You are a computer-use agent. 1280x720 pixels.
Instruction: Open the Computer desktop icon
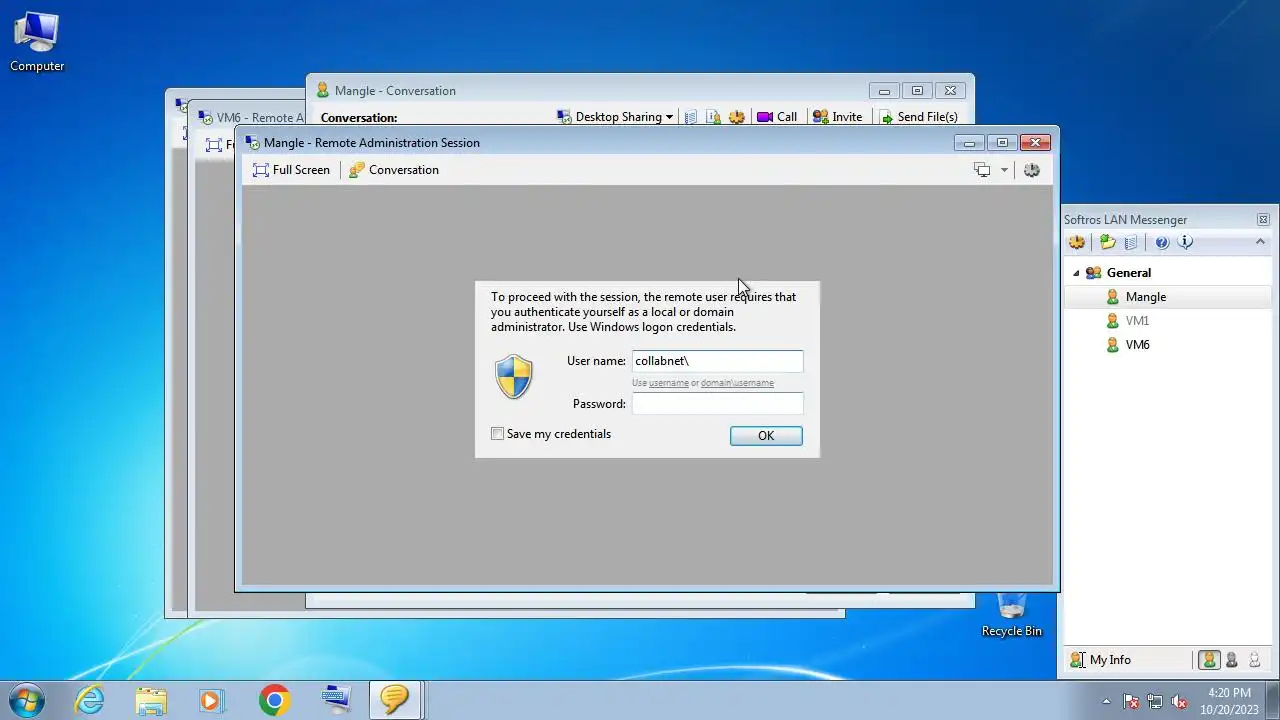(37, 42)
